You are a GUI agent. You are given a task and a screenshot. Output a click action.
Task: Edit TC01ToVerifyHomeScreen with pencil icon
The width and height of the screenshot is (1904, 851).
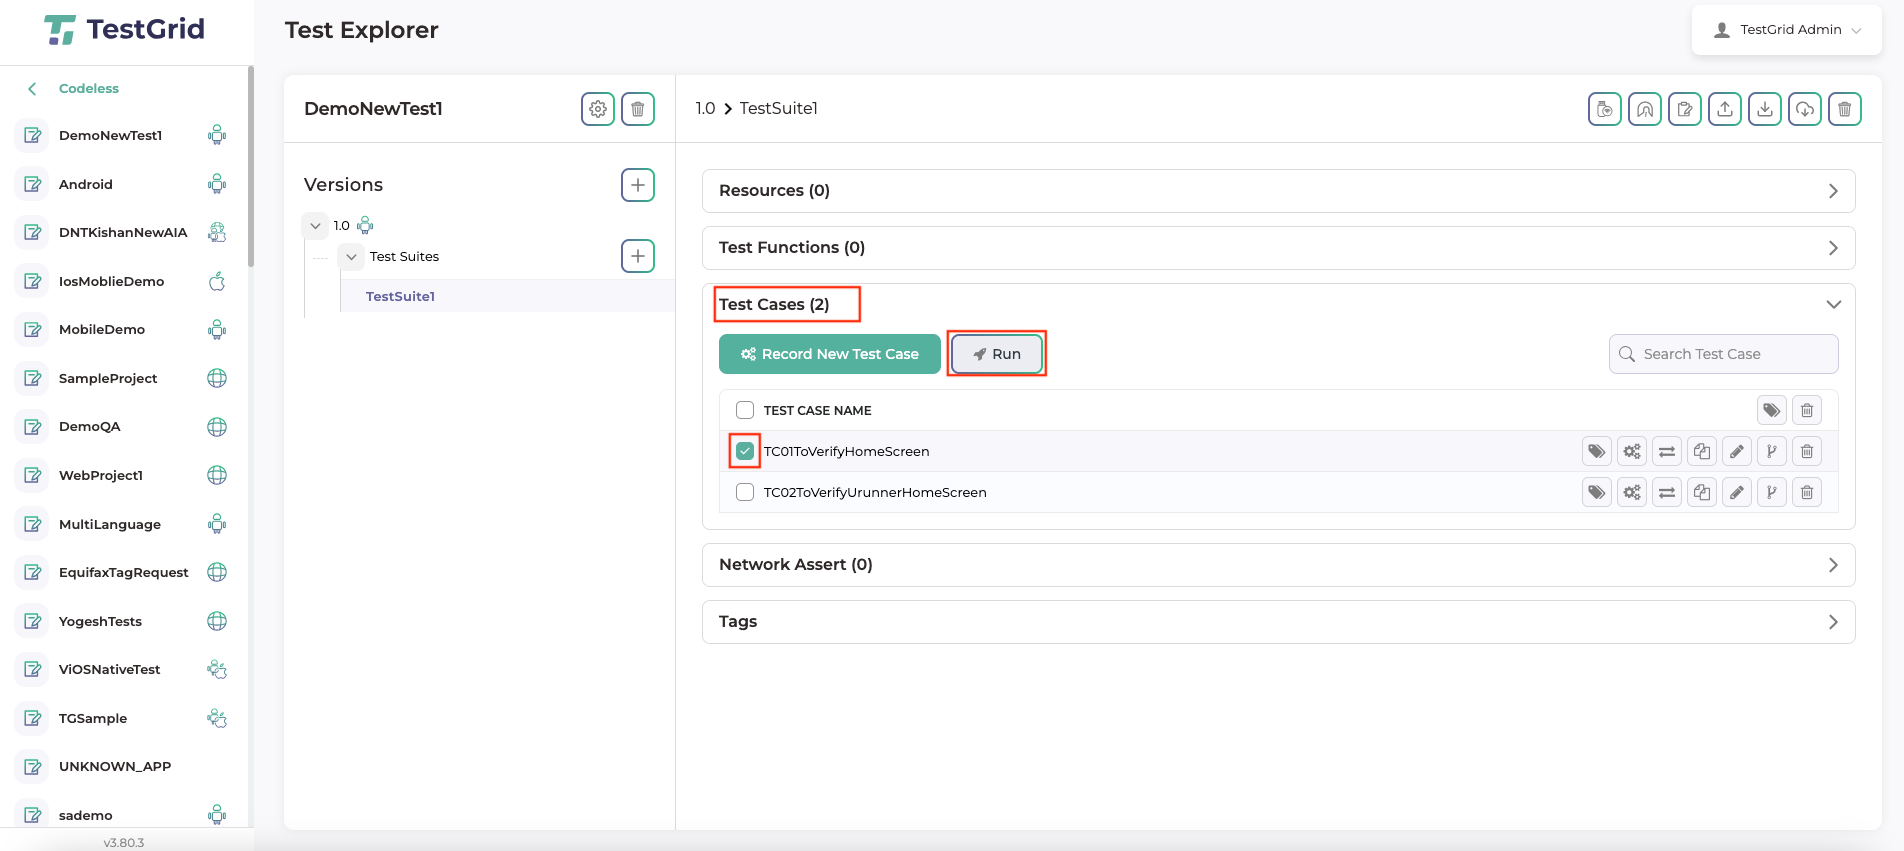click(1737, 452)
